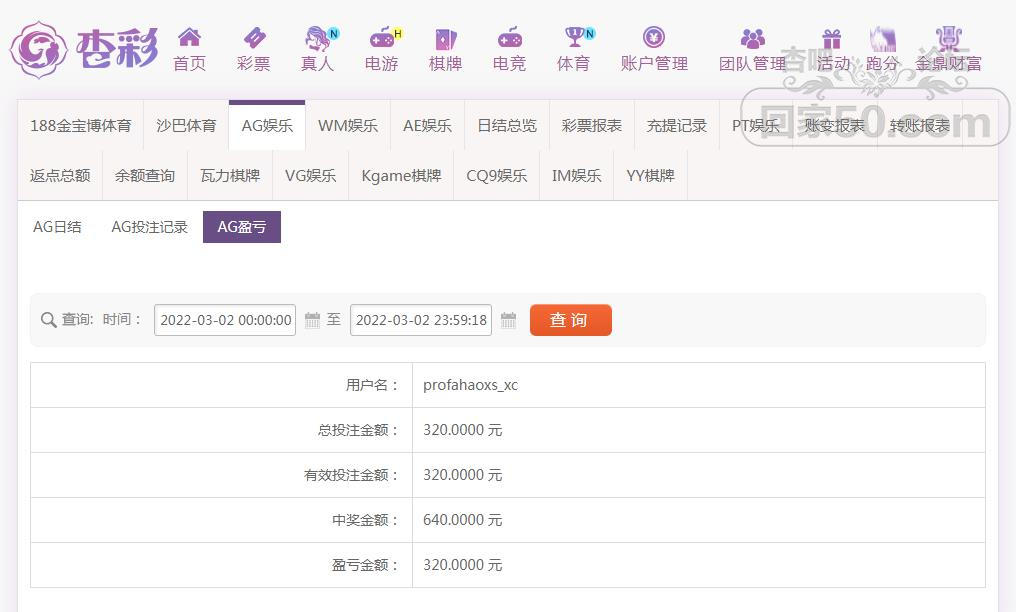
Task: Open account management yen coin icon
Action: pos(654,38)
